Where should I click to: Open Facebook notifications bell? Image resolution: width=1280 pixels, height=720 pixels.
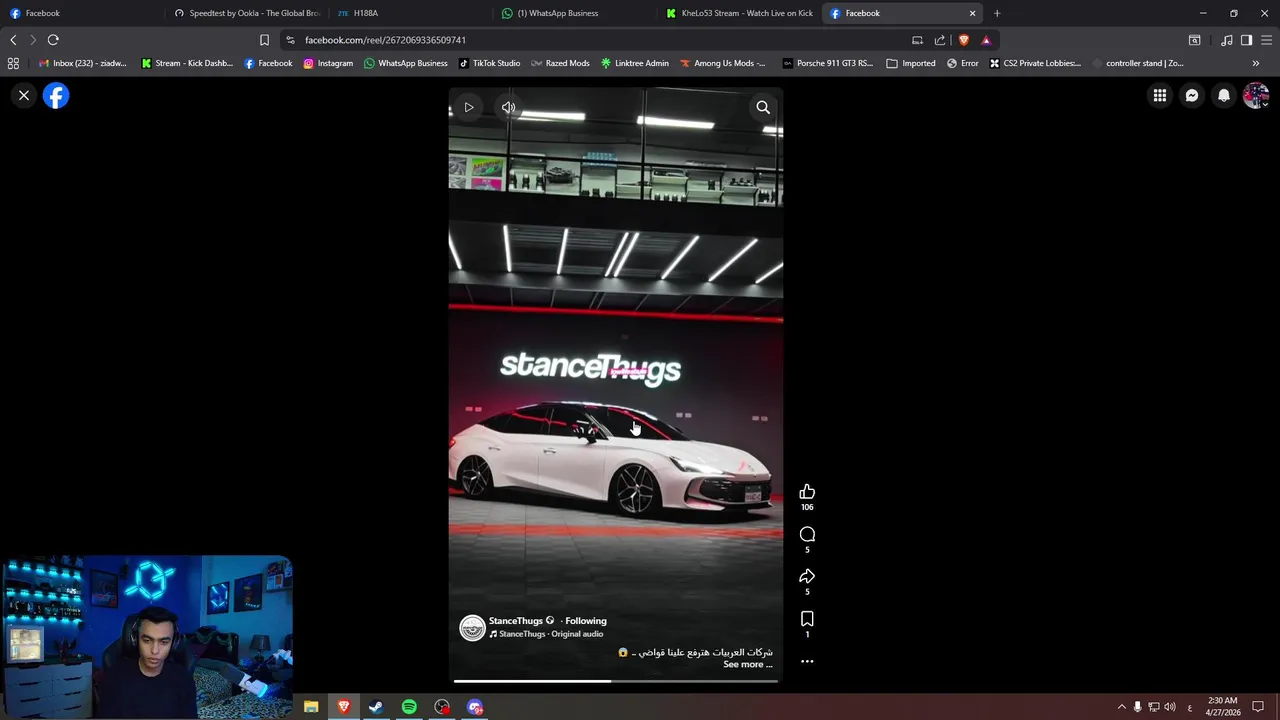[1223, 96]
